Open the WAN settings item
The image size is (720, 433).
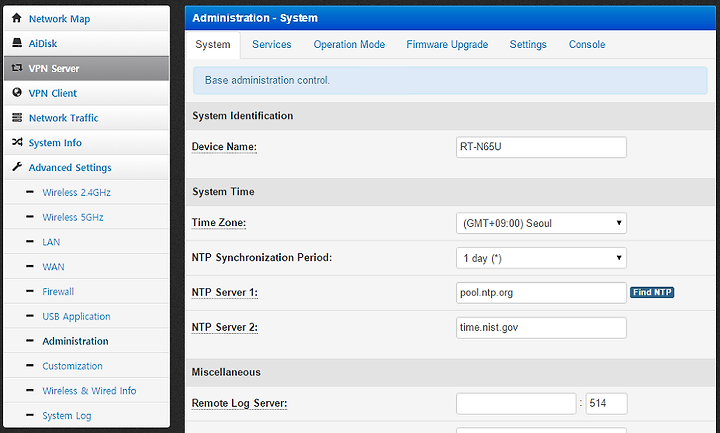pyautogui.click(x=53, y=267)
